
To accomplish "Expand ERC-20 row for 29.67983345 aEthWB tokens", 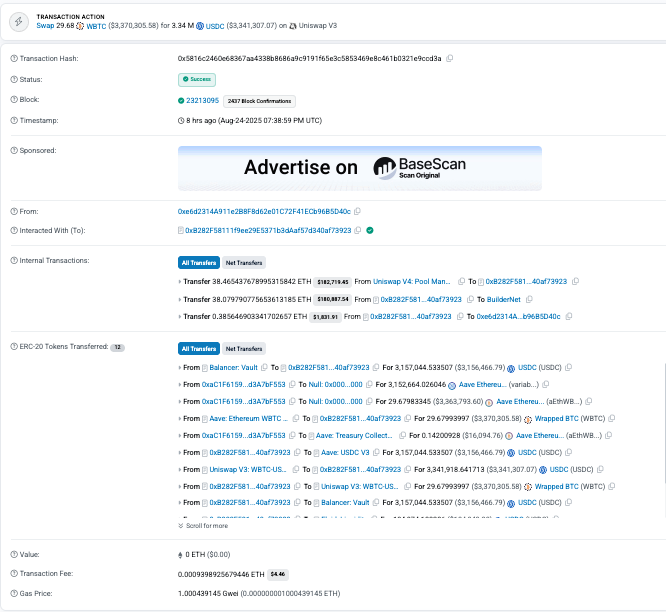I will pos(180,402).
